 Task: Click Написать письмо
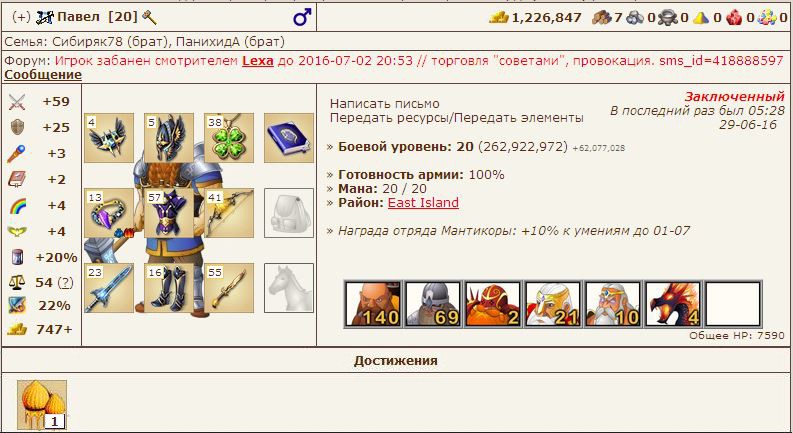384,104
